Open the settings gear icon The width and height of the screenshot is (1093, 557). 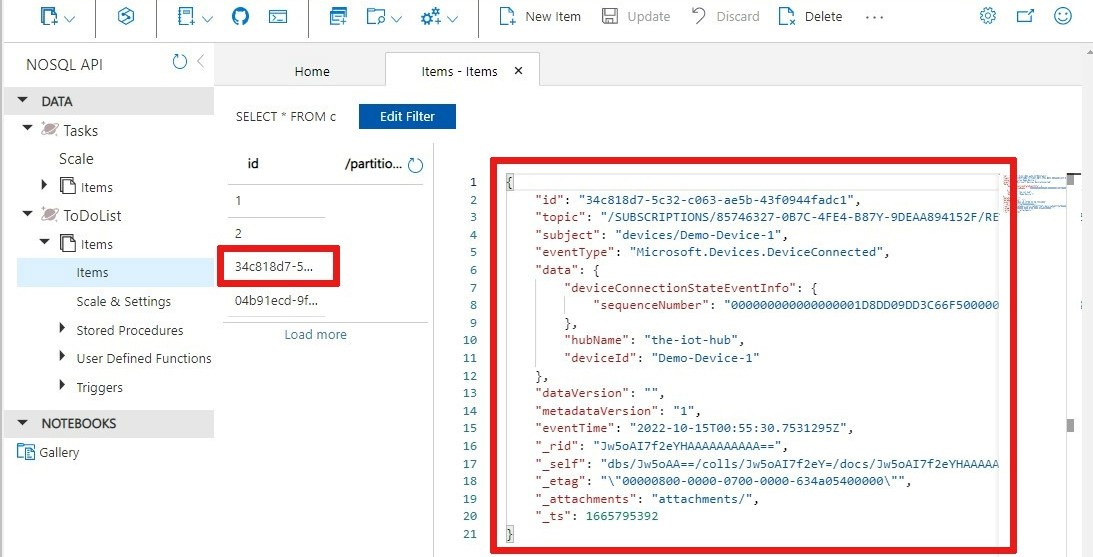tap(988, 16)
